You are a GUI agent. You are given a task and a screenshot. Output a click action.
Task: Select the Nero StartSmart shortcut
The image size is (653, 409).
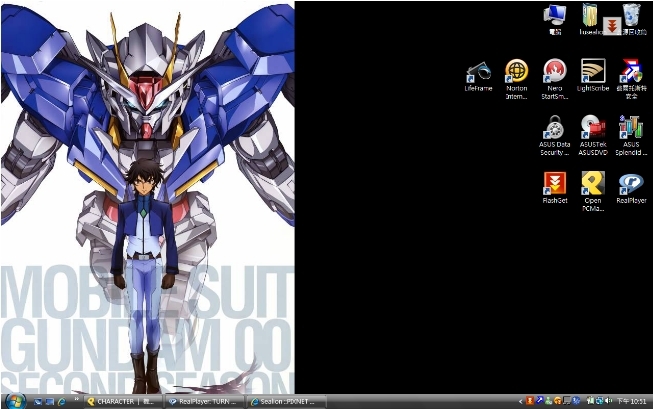(555, 79)
